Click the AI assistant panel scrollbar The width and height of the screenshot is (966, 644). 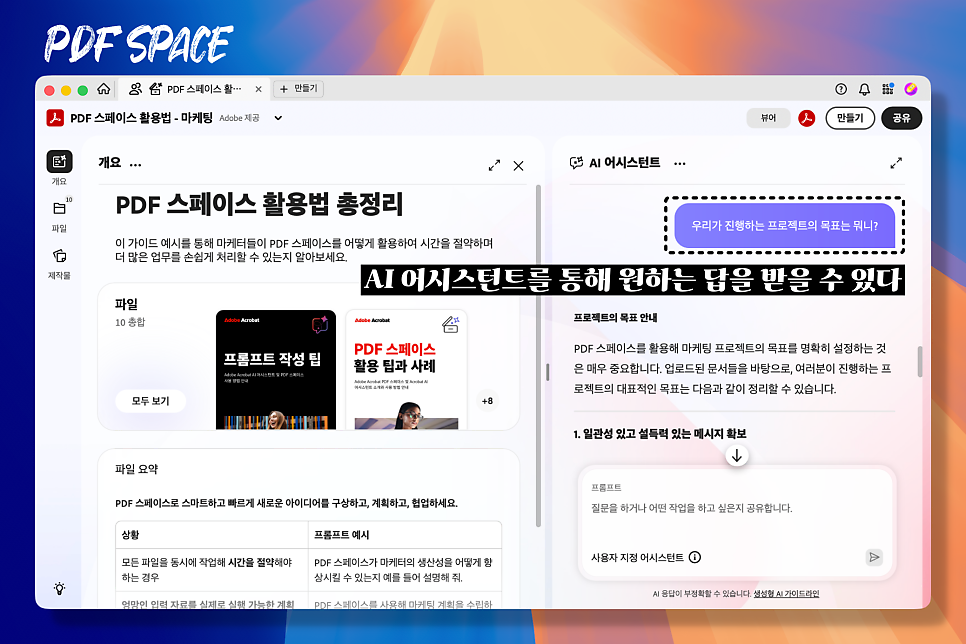pyautogui.click(x=920, y=361)
